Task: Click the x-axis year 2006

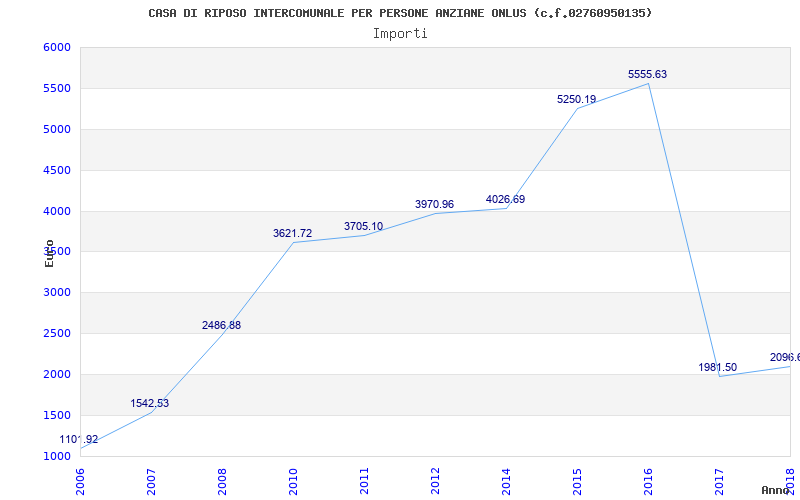Action: [x=81, y=481]
